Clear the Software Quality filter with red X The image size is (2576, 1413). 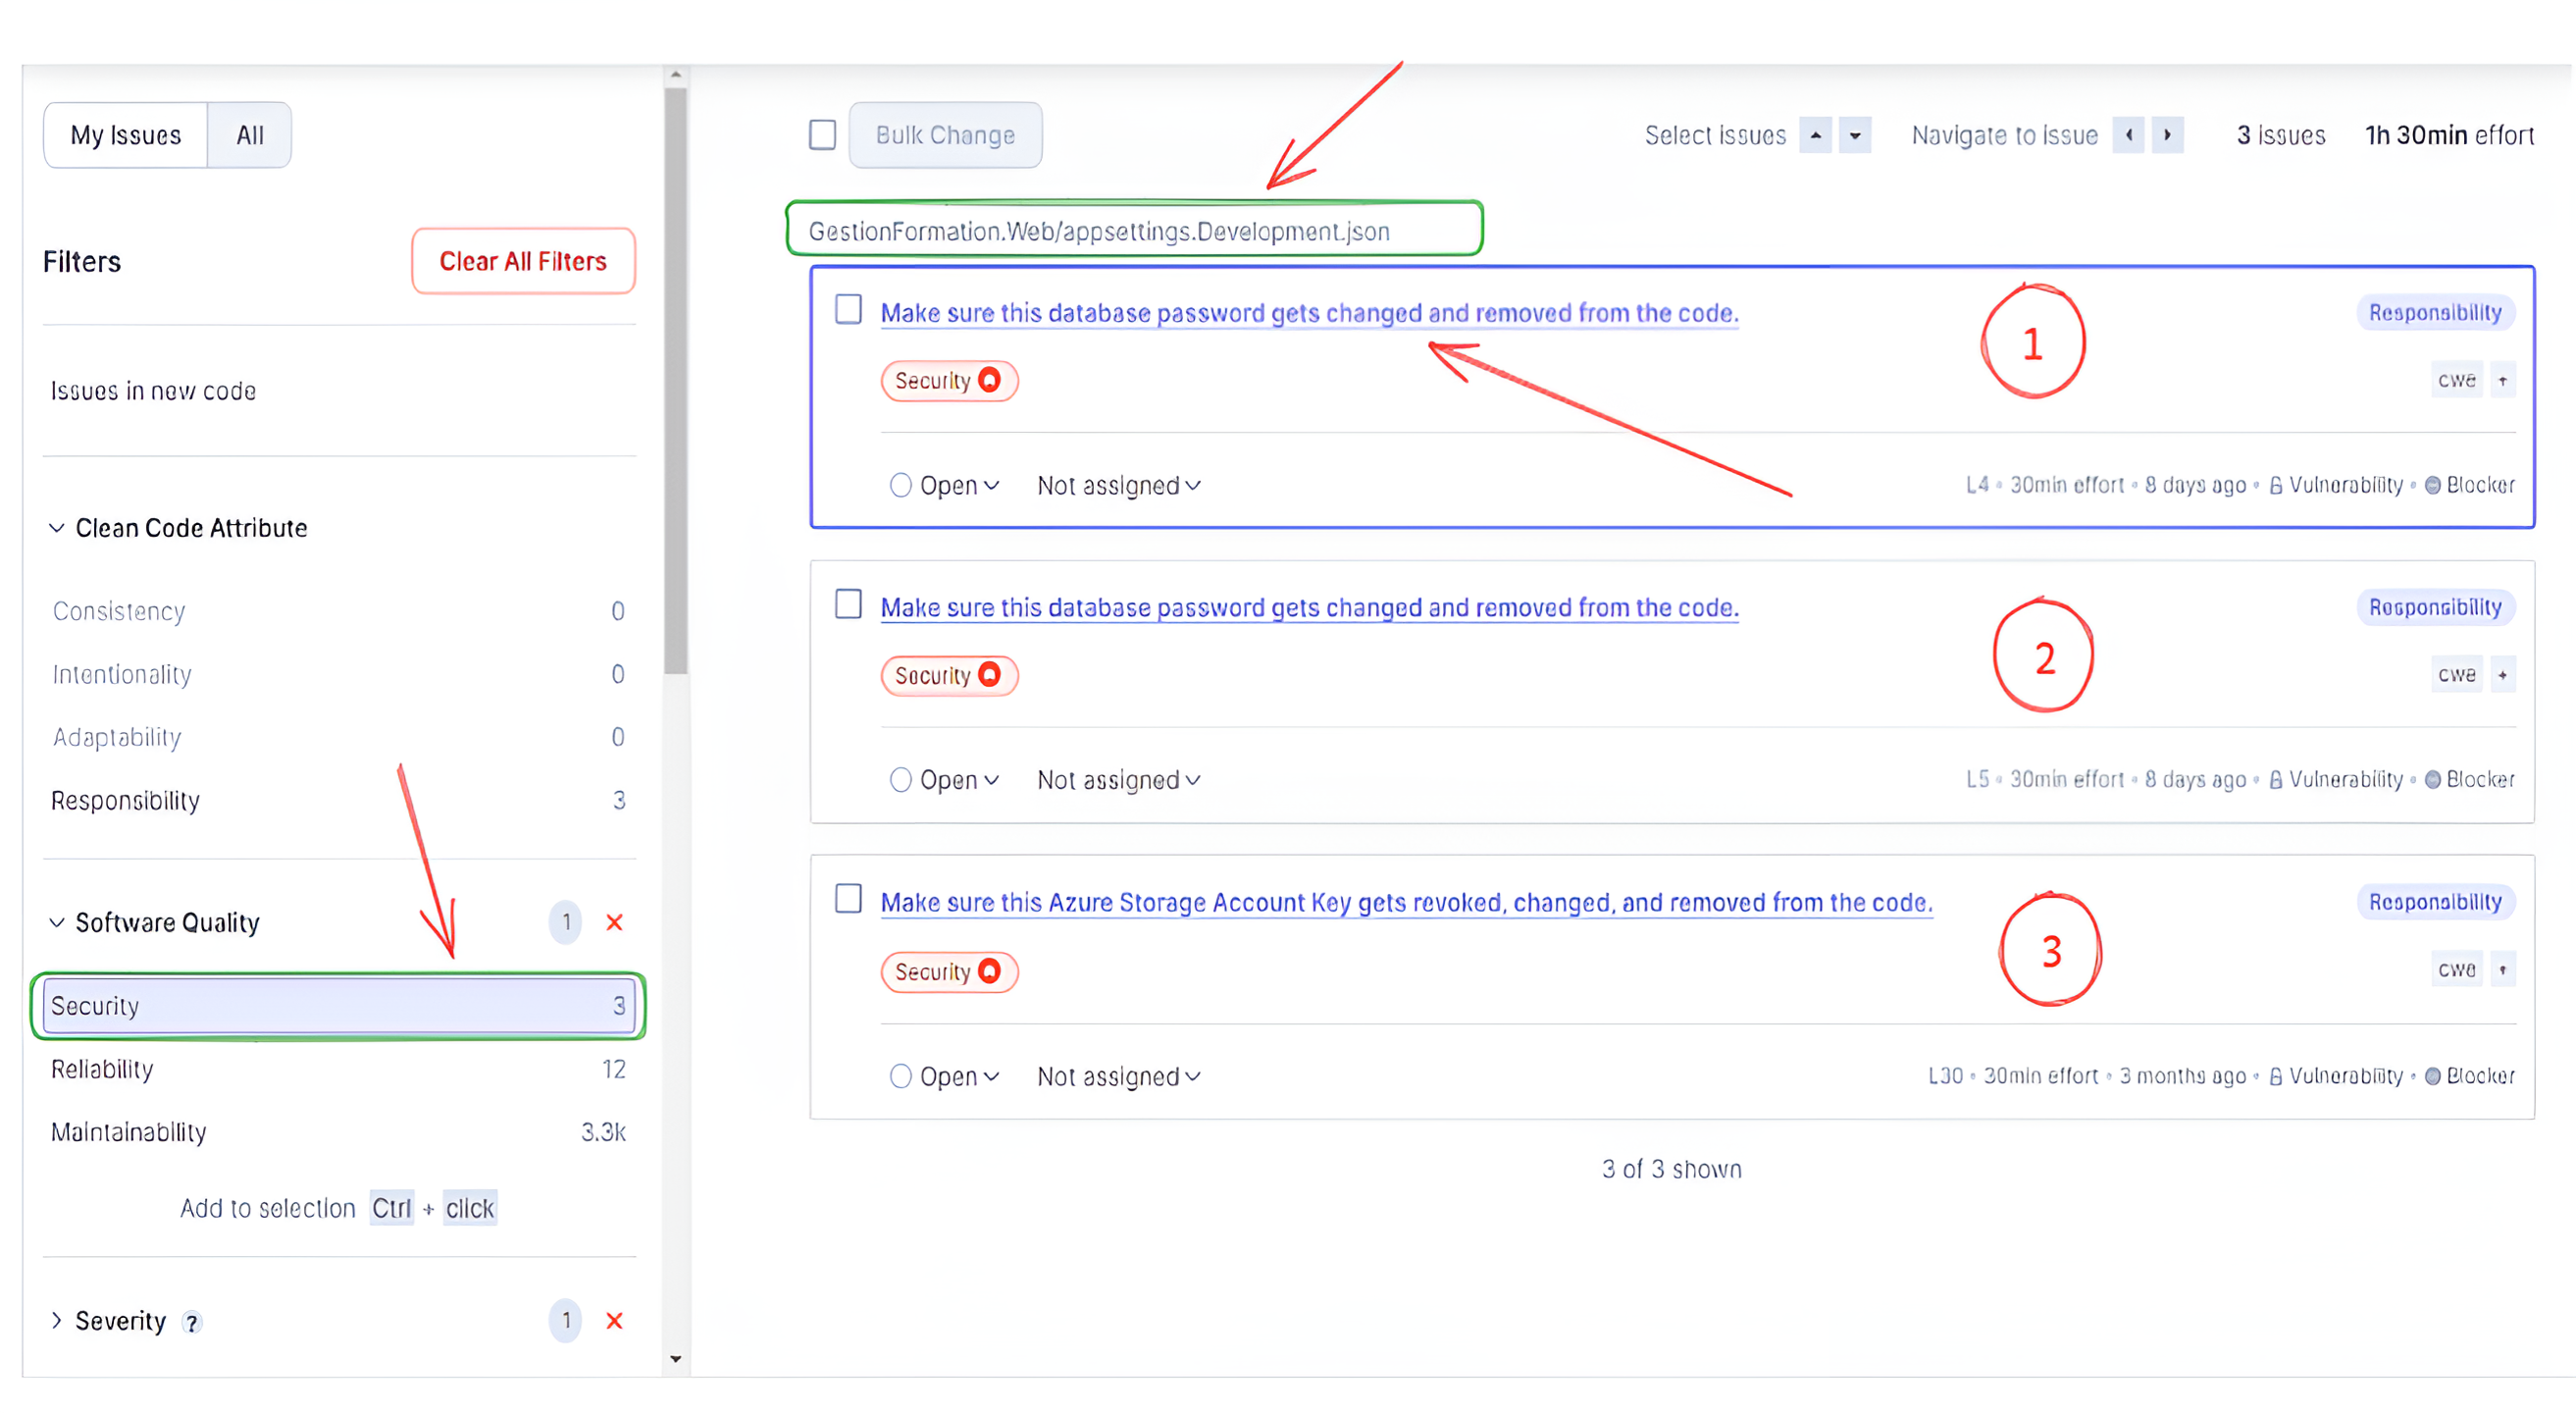614,922
